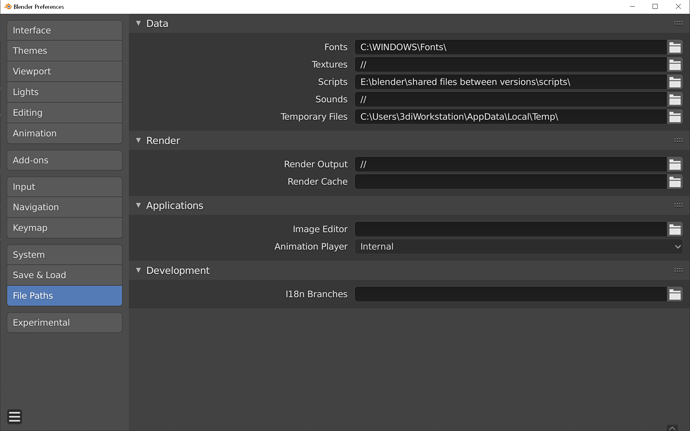The width and height of the screenshot is (690, 431).
Task: Open the Add-ons section
Action: click(65, 160)
